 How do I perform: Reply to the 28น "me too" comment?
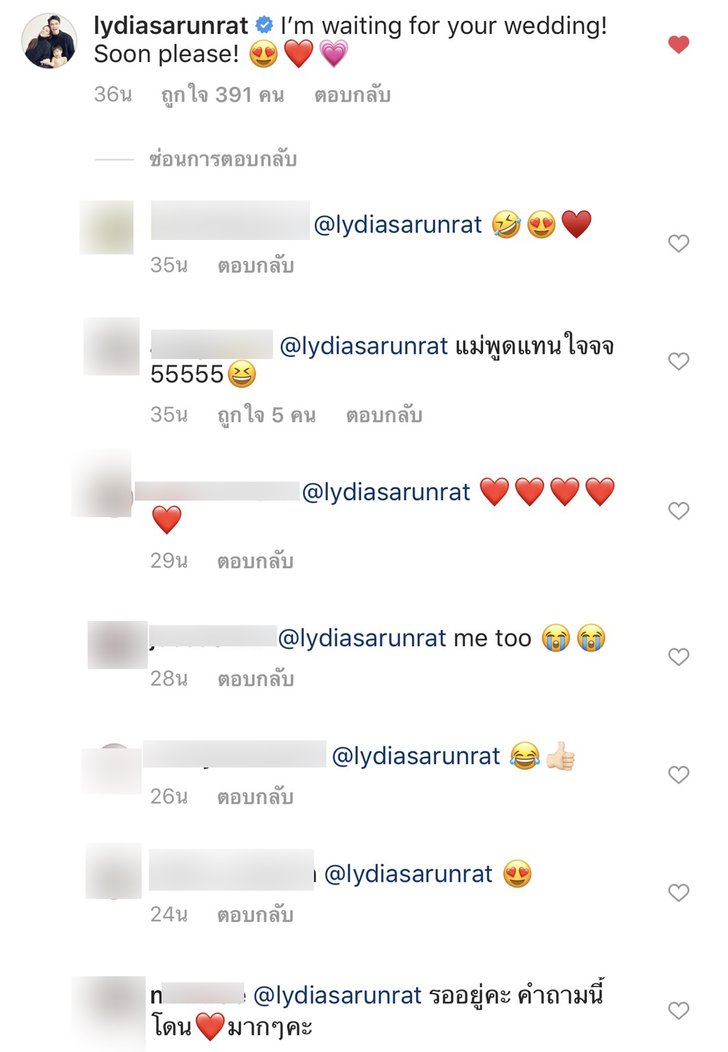(256, 679)
